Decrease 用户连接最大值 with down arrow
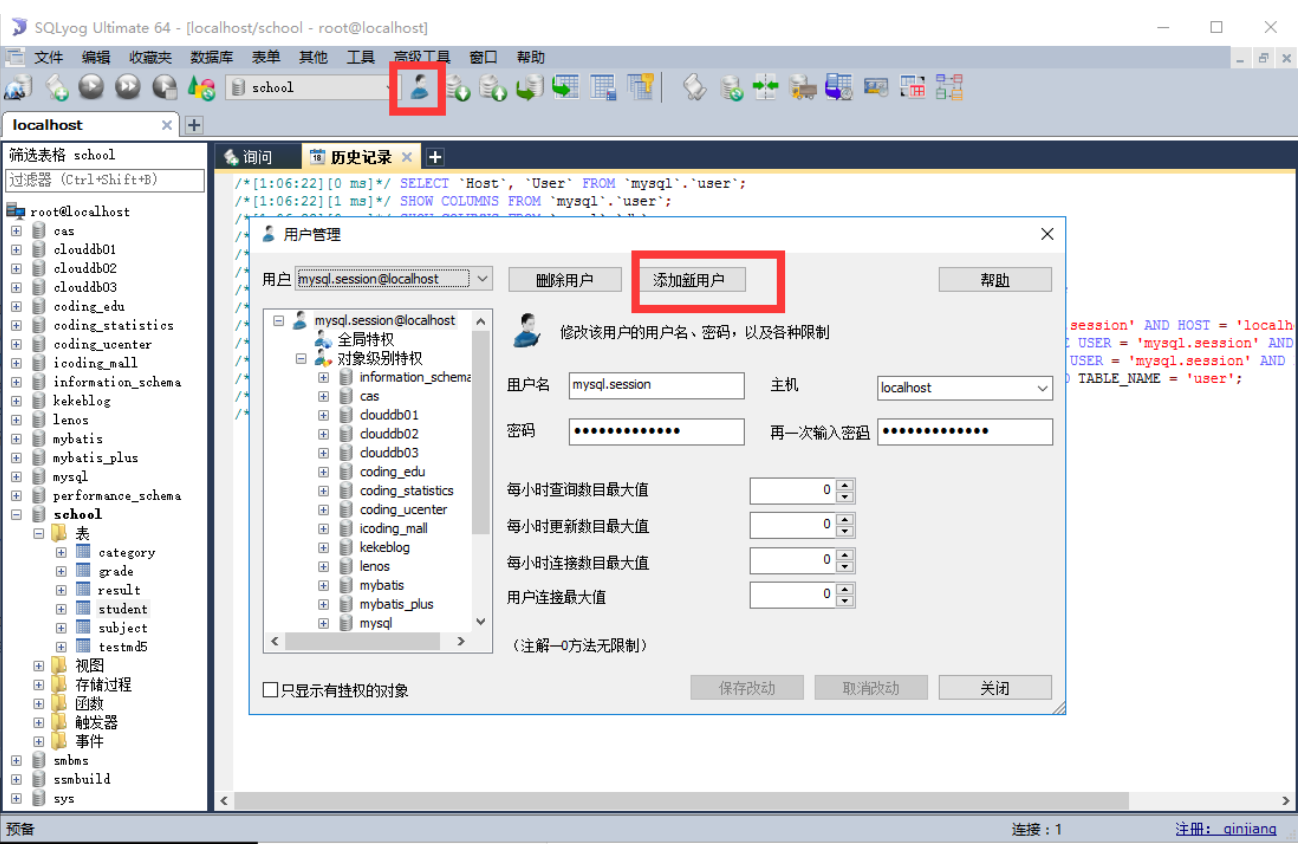The height and width of the screenshot is (846, 1299). coord(846,602)
